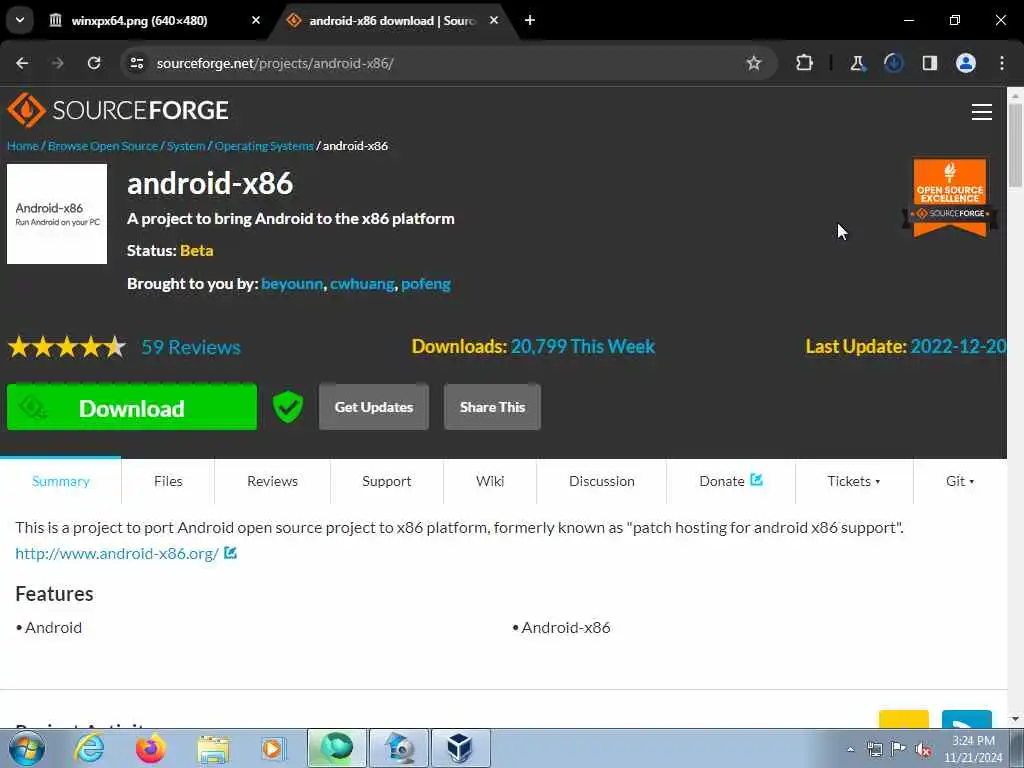Open Windows Explorer from taskbar
Screen dimensions: 1024x768
[213, 748]
